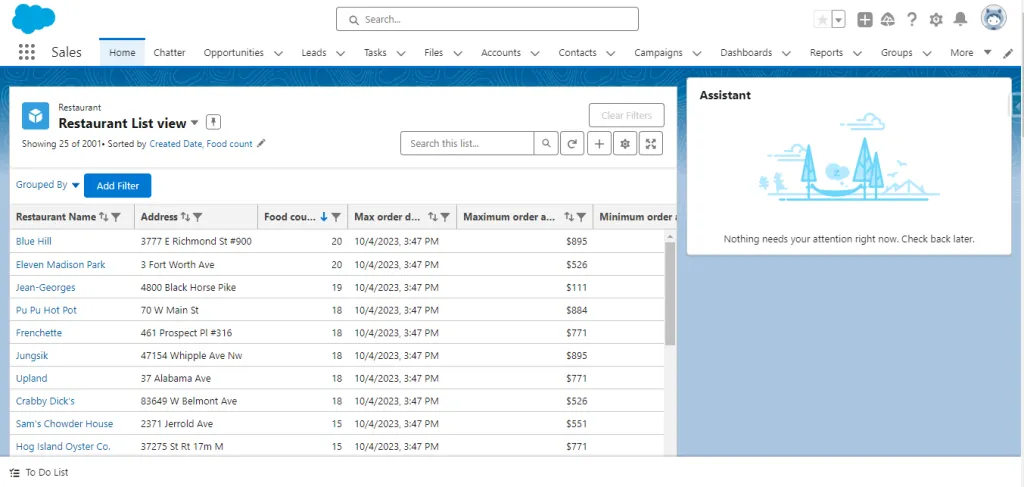Expand the Files tab chevron

(457, 54)
